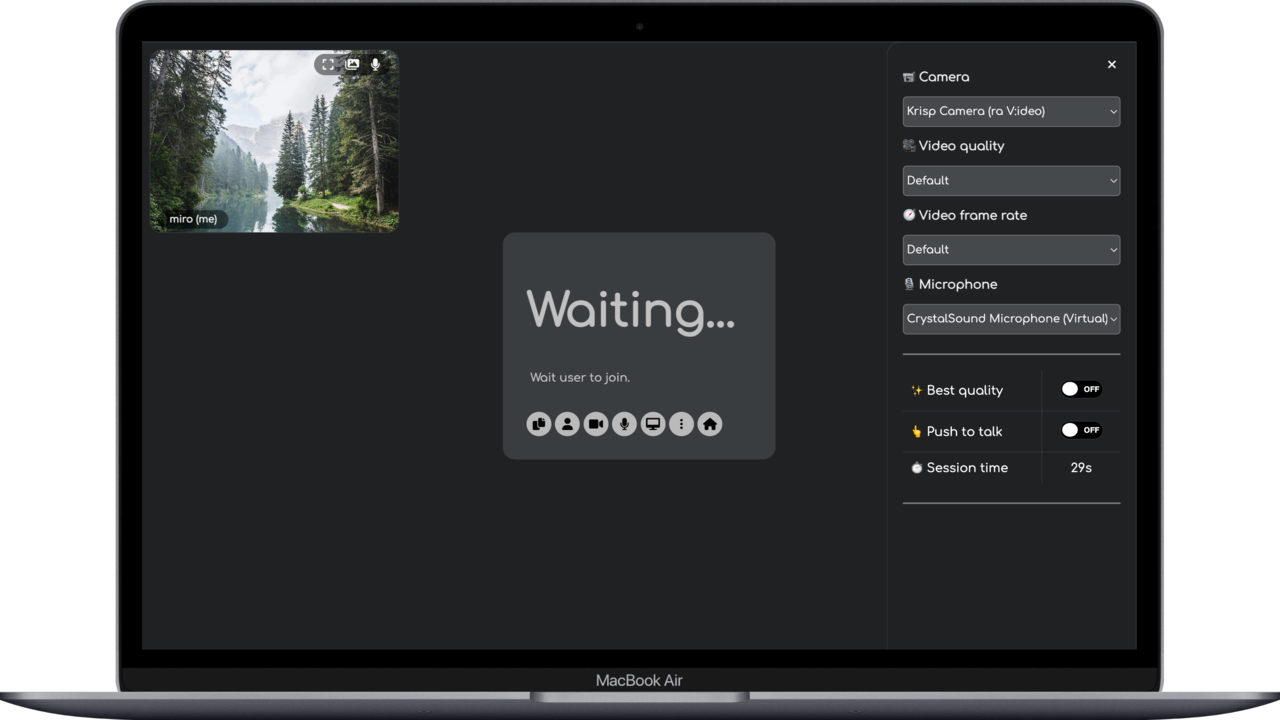Open the Video frame rate dropdown
The image size is (1280, 720).
pyautogui.click(x=1011, y=249)
